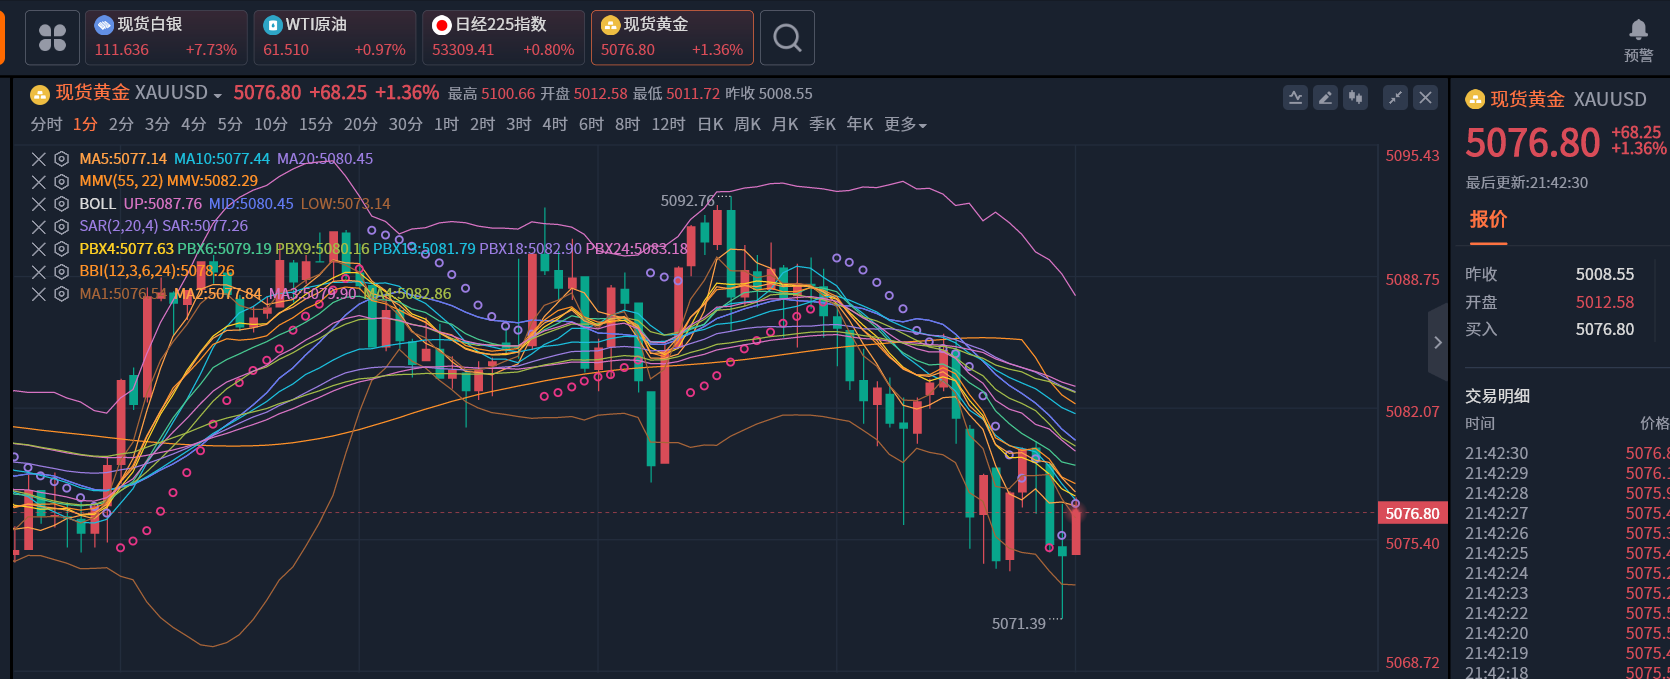Viewport: 1670px width, 679px height.
Task: Open the 现货白银 quote card
Action: click(166, 38)
